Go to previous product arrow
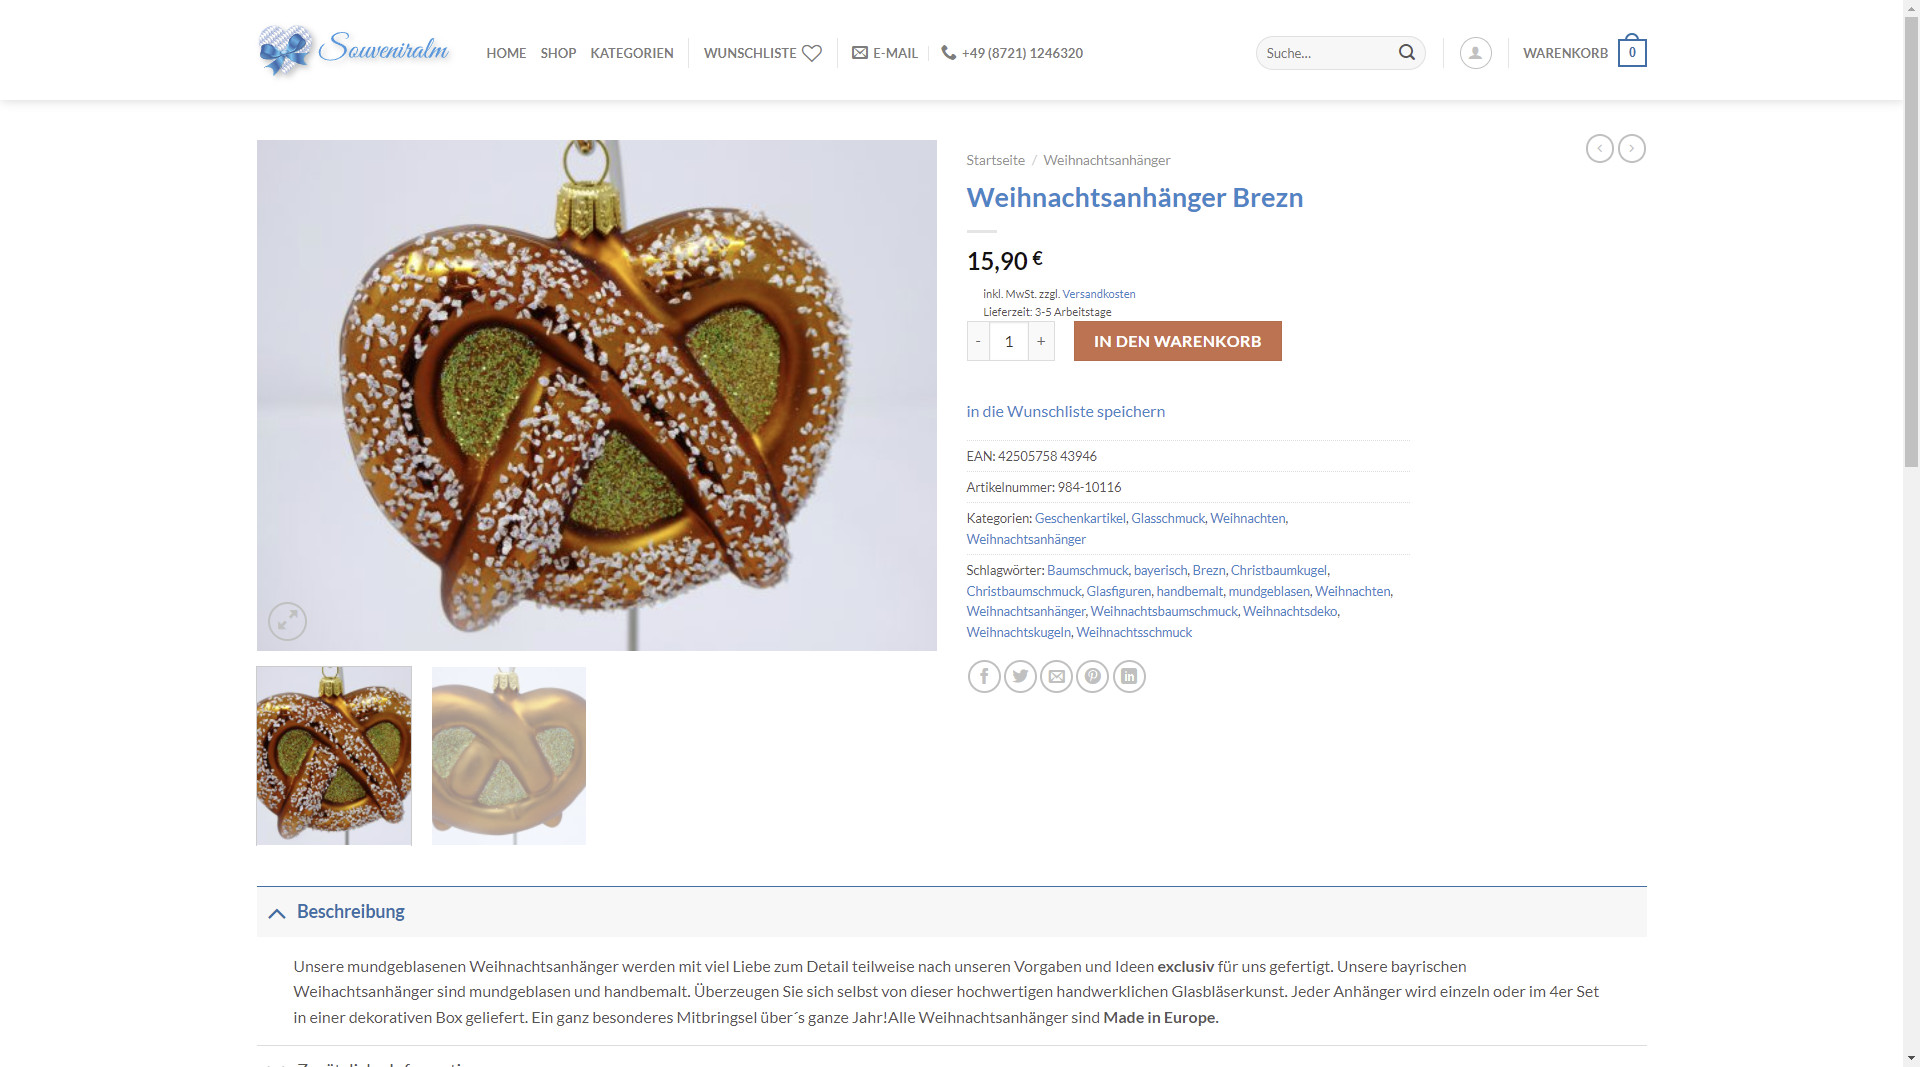 (x=1599, y=149)
